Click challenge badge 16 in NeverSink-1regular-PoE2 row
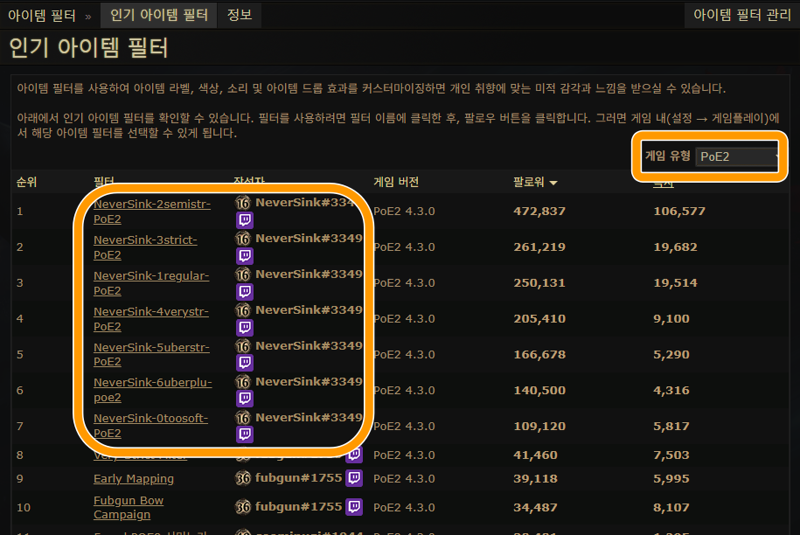Screen dimensions: 800x535 [243, 274]
